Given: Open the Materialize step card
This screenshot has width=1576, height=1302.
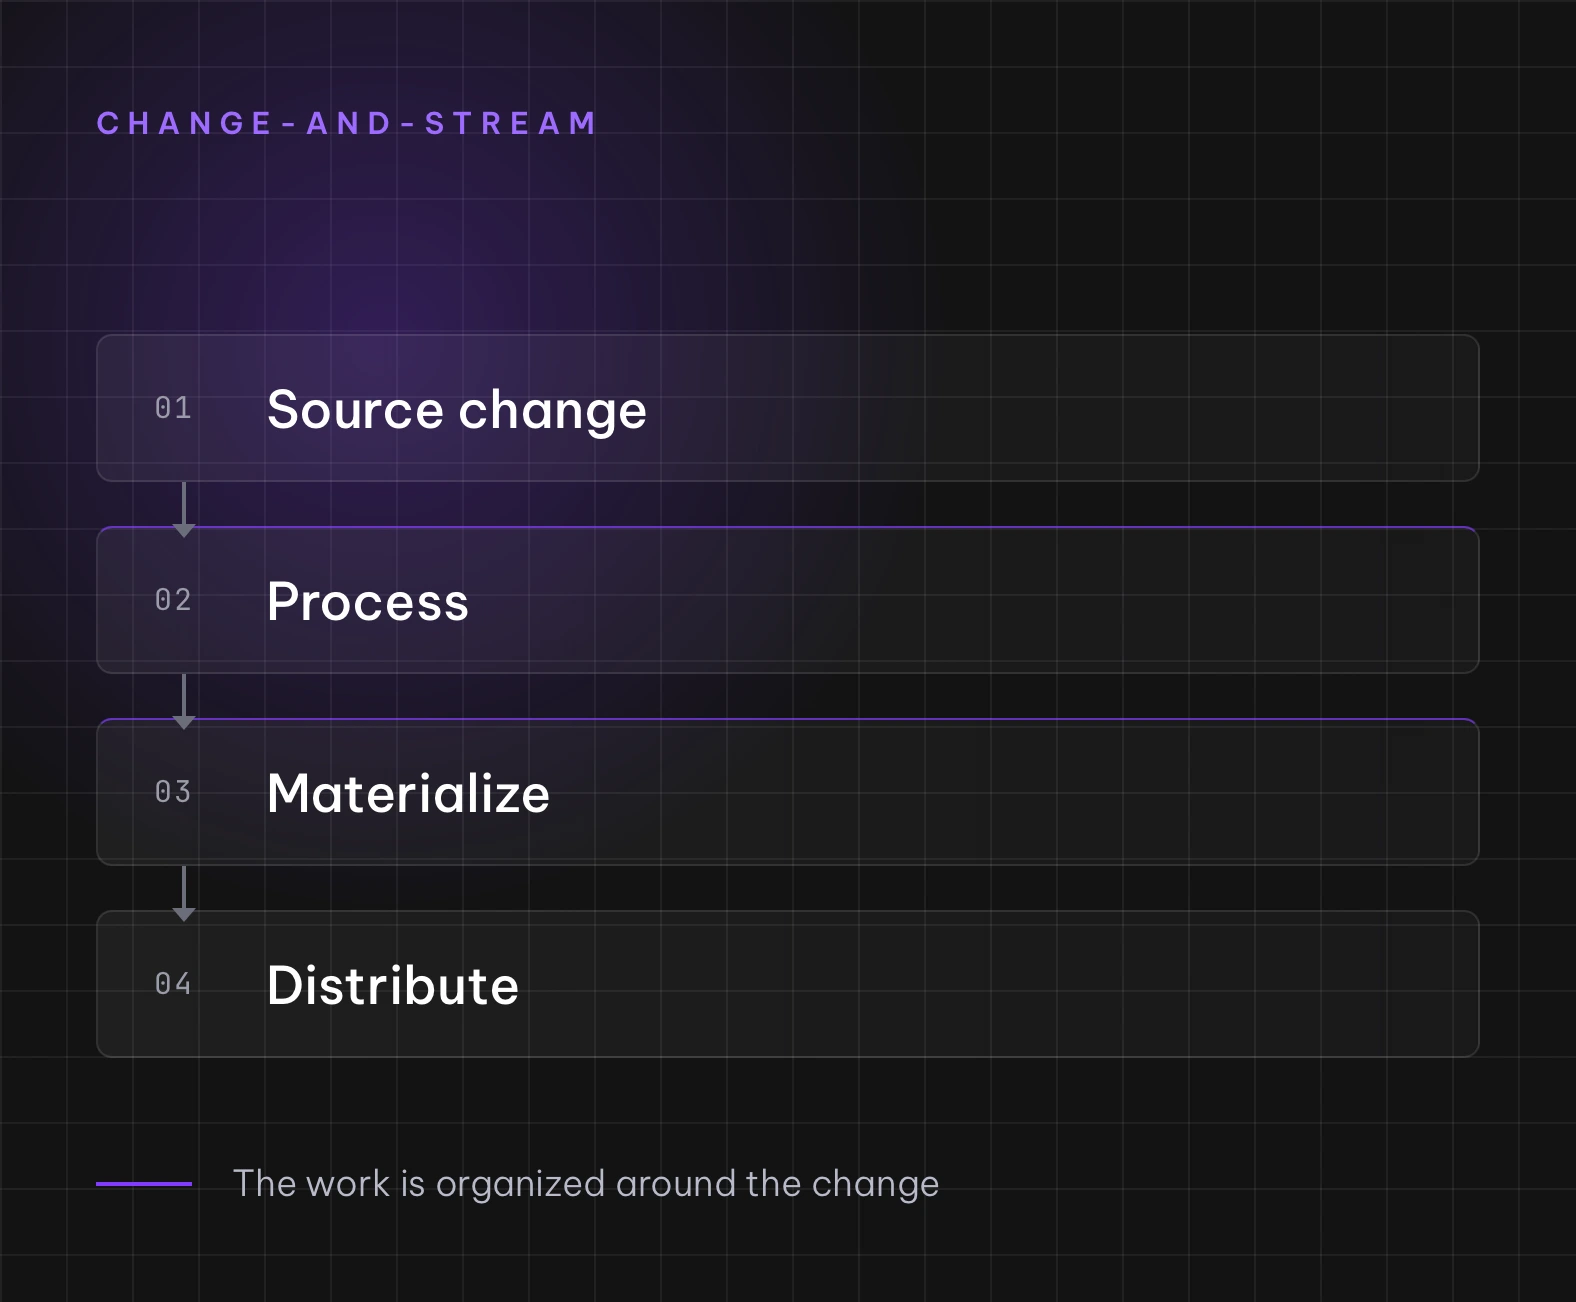Looking at the screenshot, I should pyautogui.click(x=787, y=792).
